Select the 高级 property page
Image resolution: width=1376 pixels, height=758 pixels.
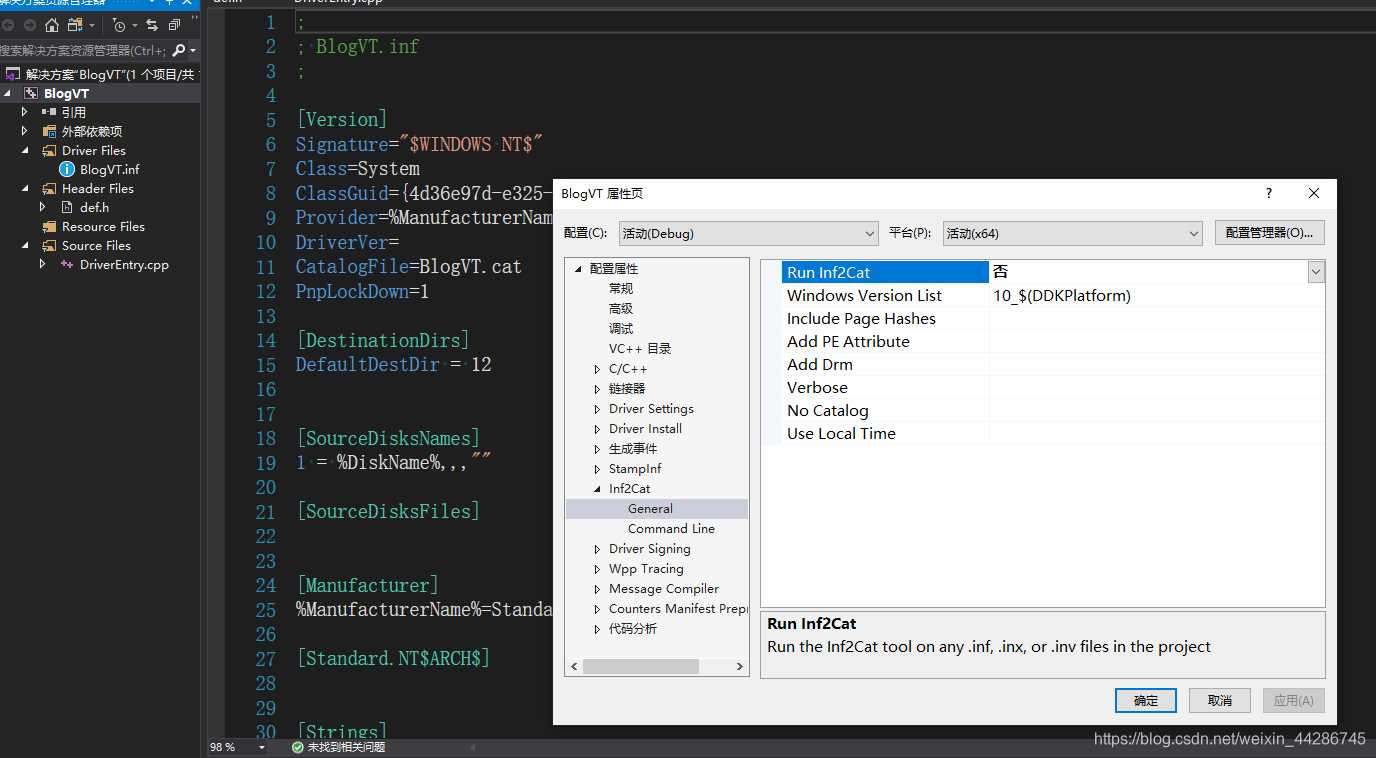[621, 308]
